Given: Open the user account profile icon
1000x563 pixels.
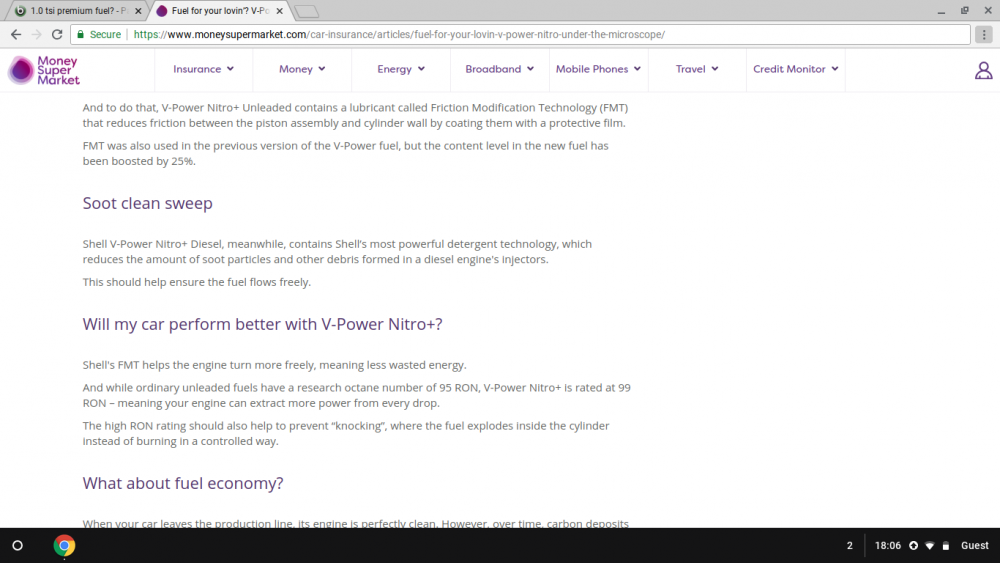Looking at the screenshot, I should (983, 70).
